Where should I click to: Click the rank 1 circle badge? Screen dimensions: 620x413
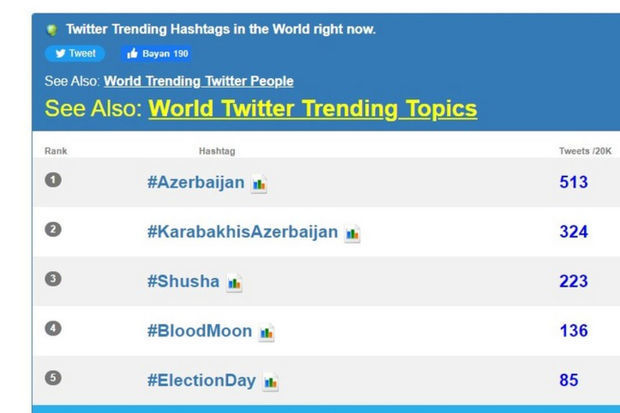(x=54, y=180)
